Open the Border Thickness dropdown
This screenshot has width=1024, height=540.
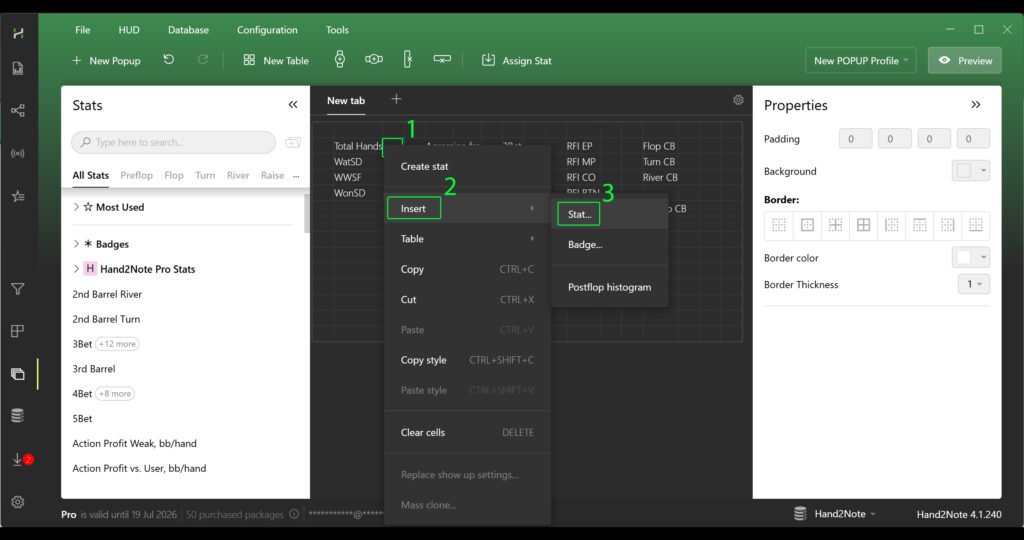click(973, 285)
